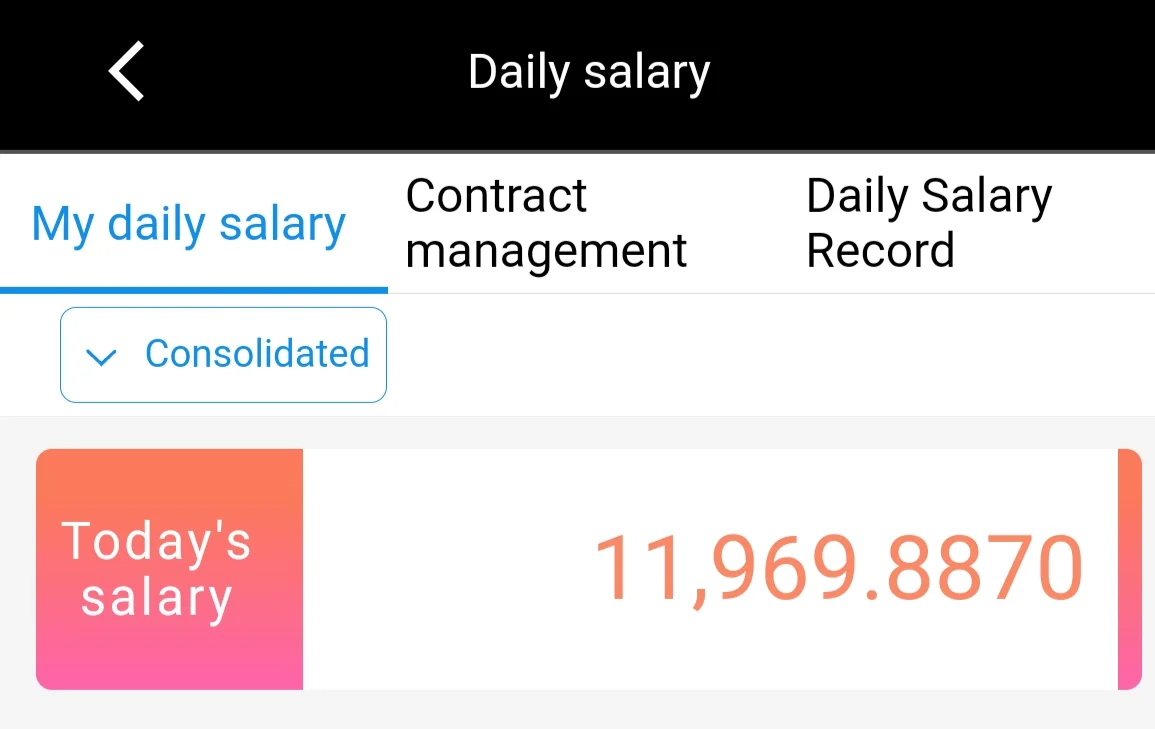Click the Today's salary gradient label
The height and width of the screenshot is (729, 1155).
point(169,569)
